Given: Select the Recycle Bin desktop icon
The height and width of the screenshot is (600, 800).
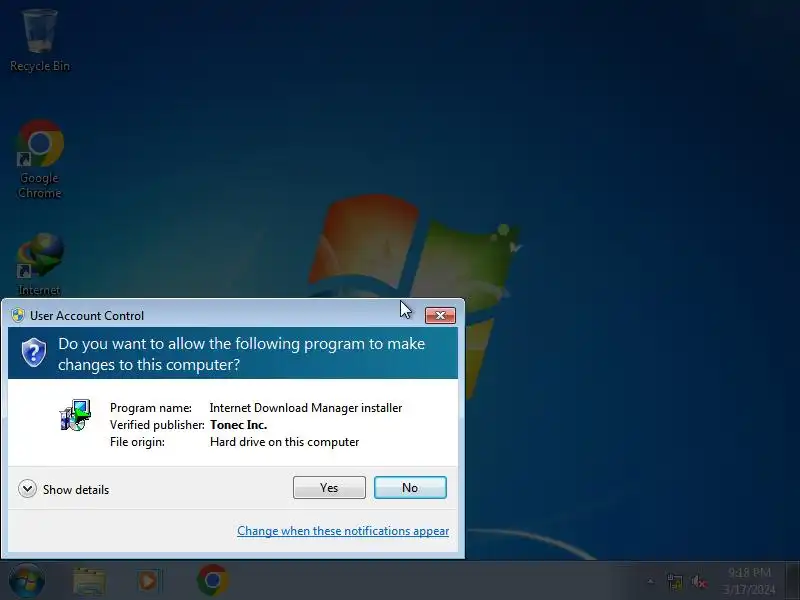Looking at the screenshot, I should coord(40,41).
